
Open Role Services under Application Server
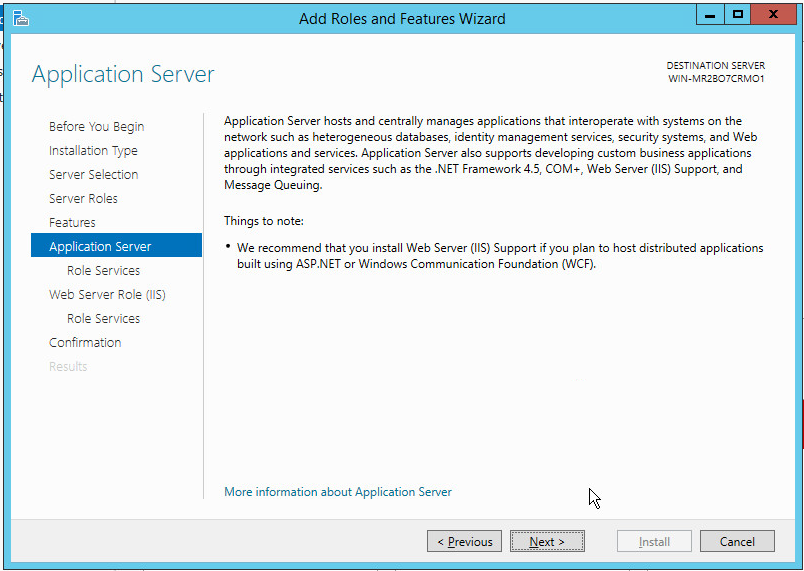click(103, 271)
